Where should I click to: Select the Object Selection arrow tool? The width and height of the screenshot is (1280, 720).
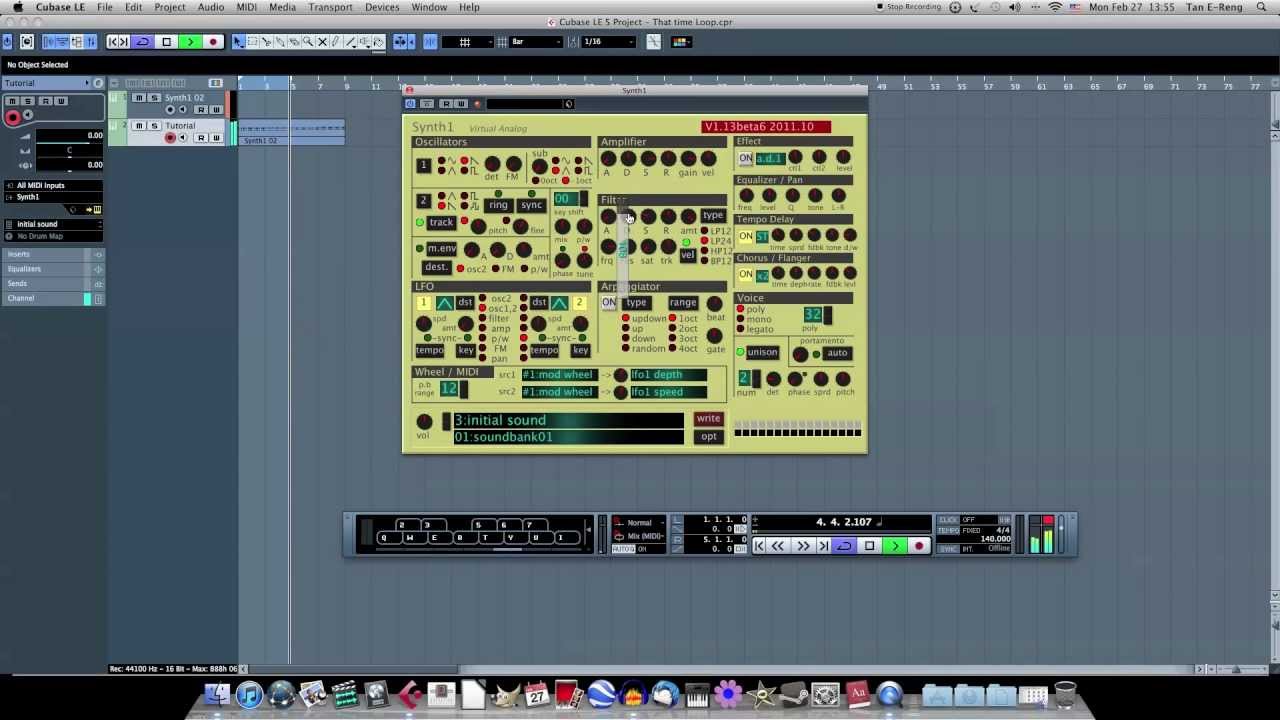pos(238,42)
